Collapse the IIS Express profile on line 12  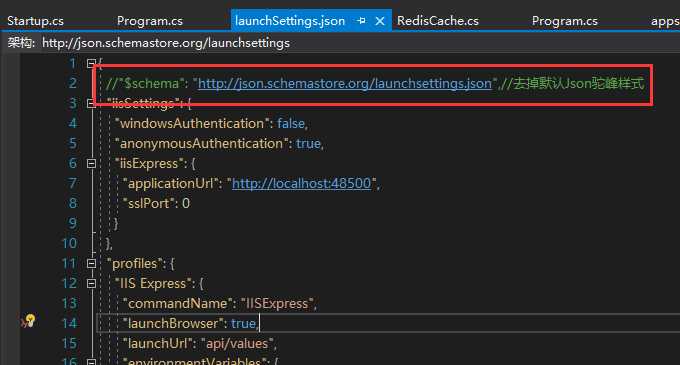pos(91,283)
